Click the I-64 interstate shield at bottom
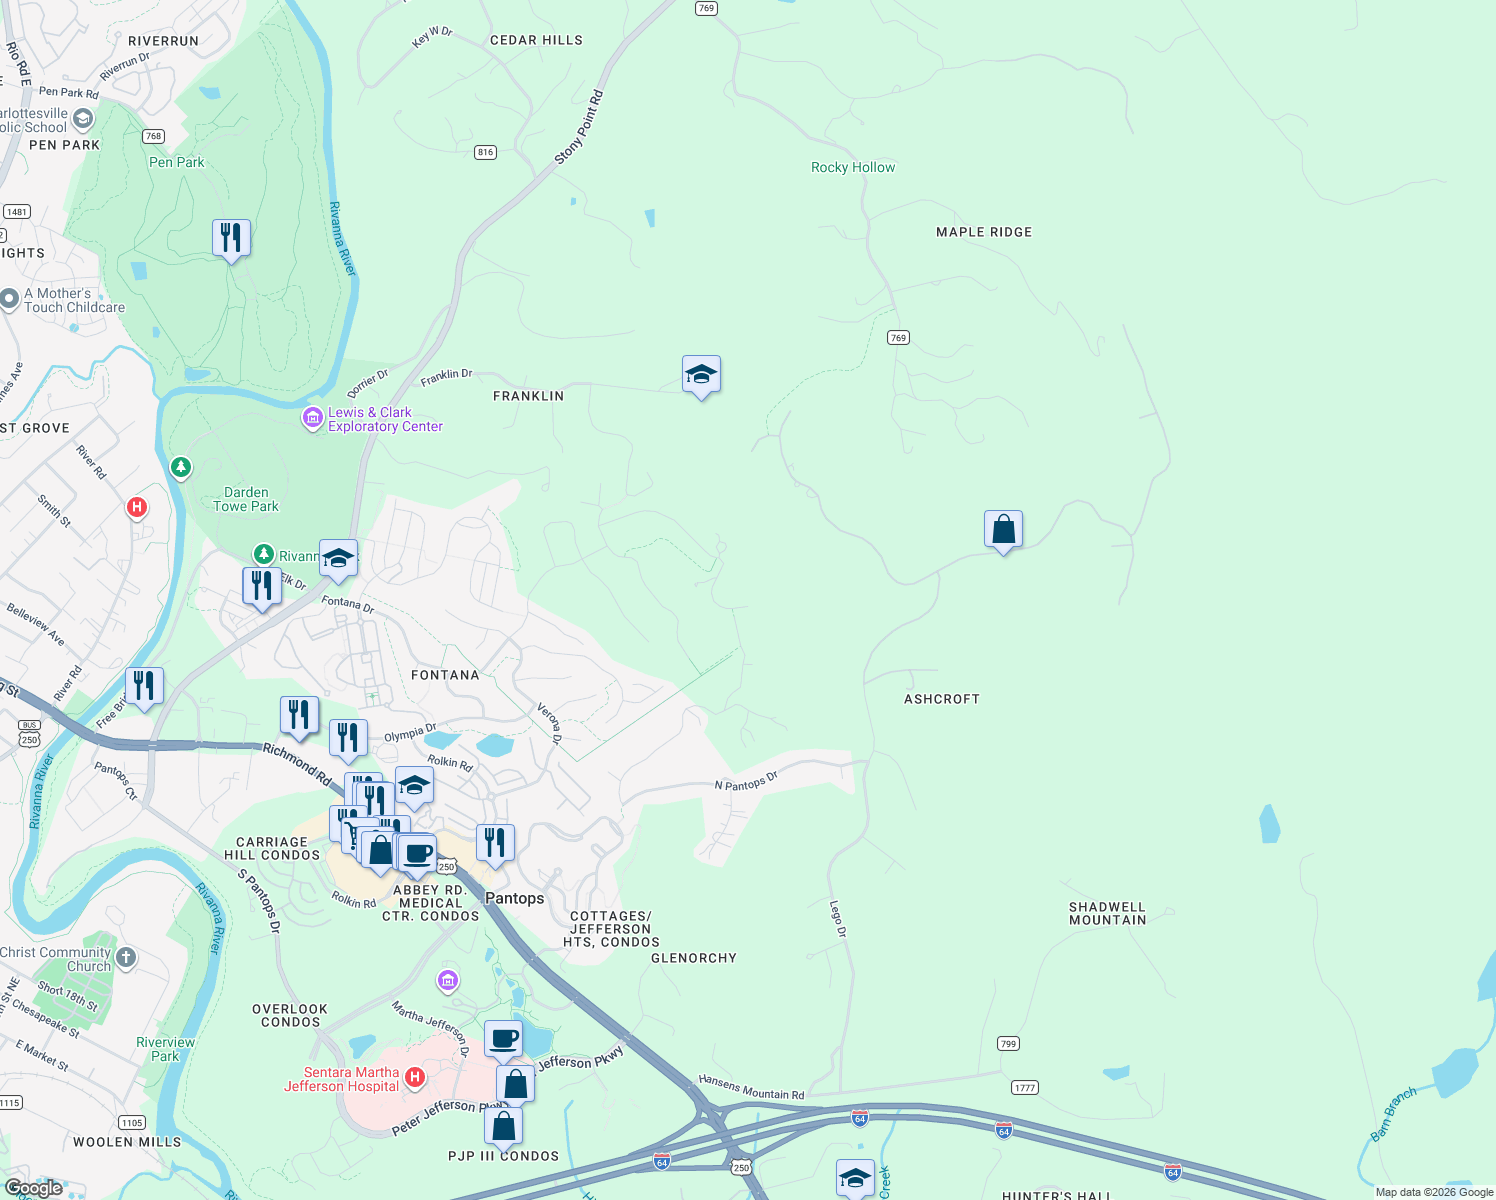Image resolution: width=1496 pixels, height=1200 pixels. click(x=661, y=1162)
